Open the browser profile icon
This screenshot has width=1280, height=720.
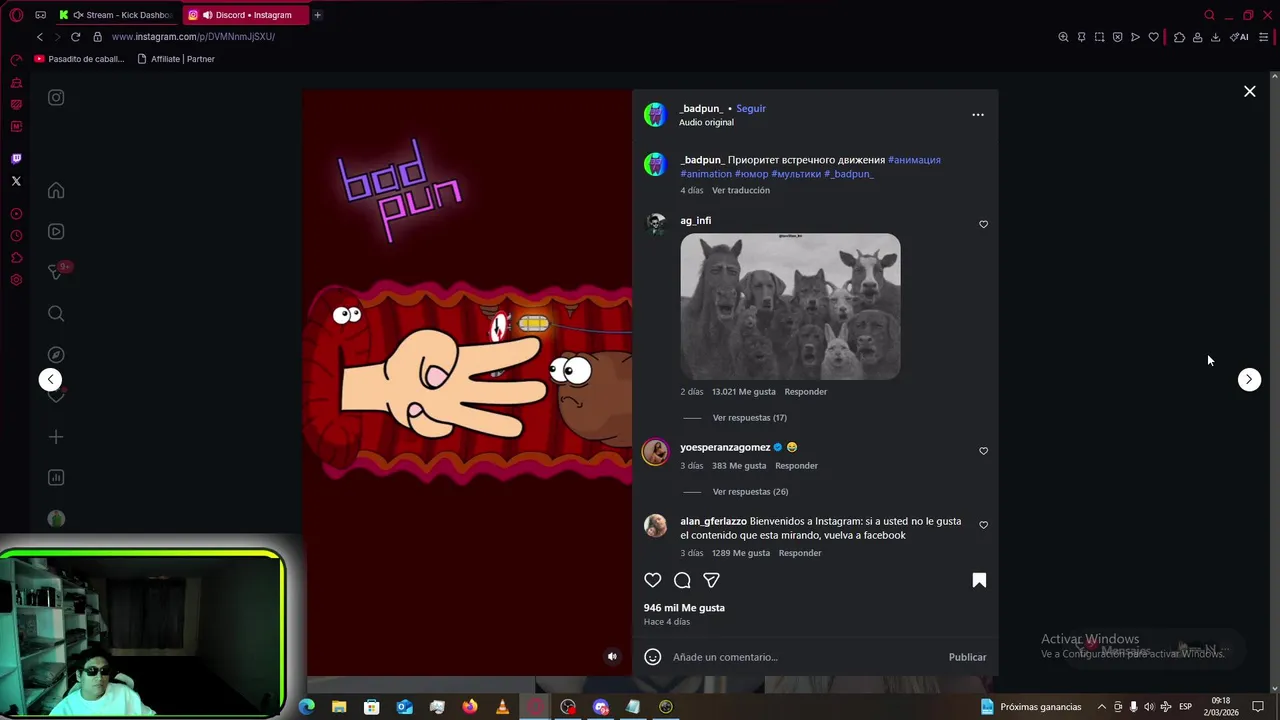coord(1197,37)
